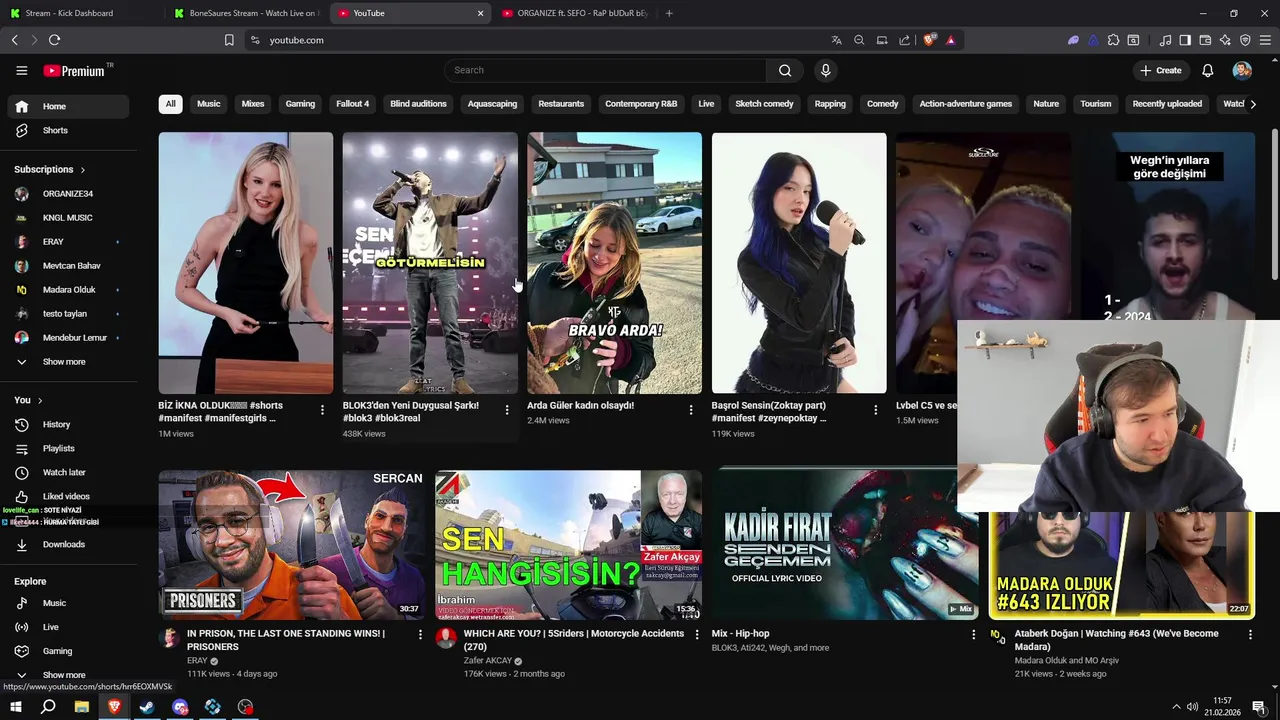The width and height of the screenshot is (1280, 720).
Task: Open the Zafer AKCAY channel link
Action: point(488,661)
